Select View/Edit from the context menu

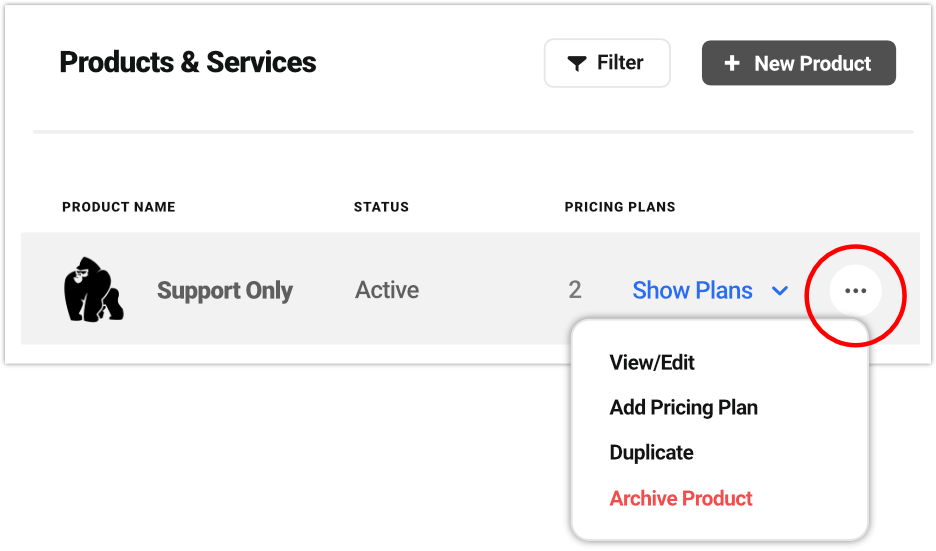[x=652, y=363]
